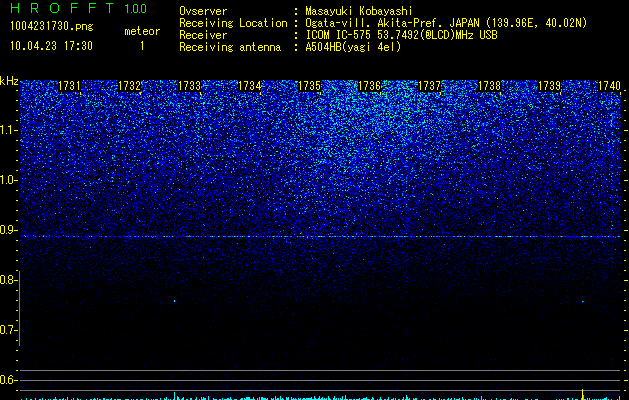
Task: Click the 0.8 frequency axis label
Action: click(9, 280)
